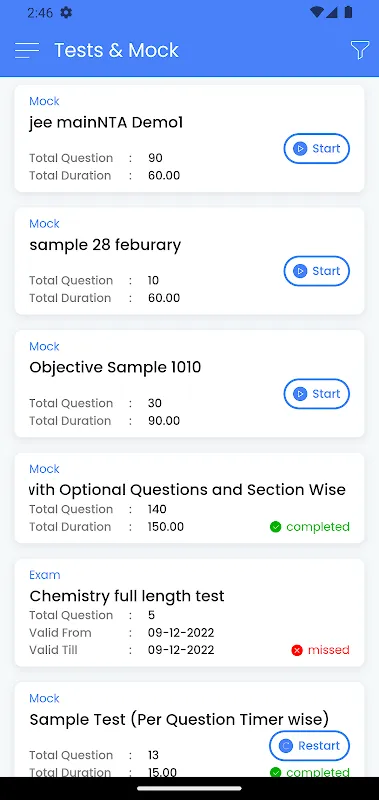Viewport: 379px width, 800px height.
Task: Click the play icon in the jee mainNTA Start button
Action: [x=300, y=148]
